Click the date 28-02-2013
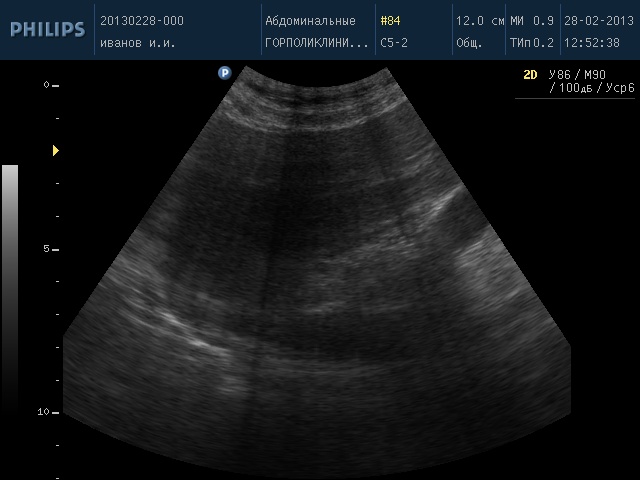Image resolution: width=640 pixels, height=480 pixels. (x=596, y=21)
